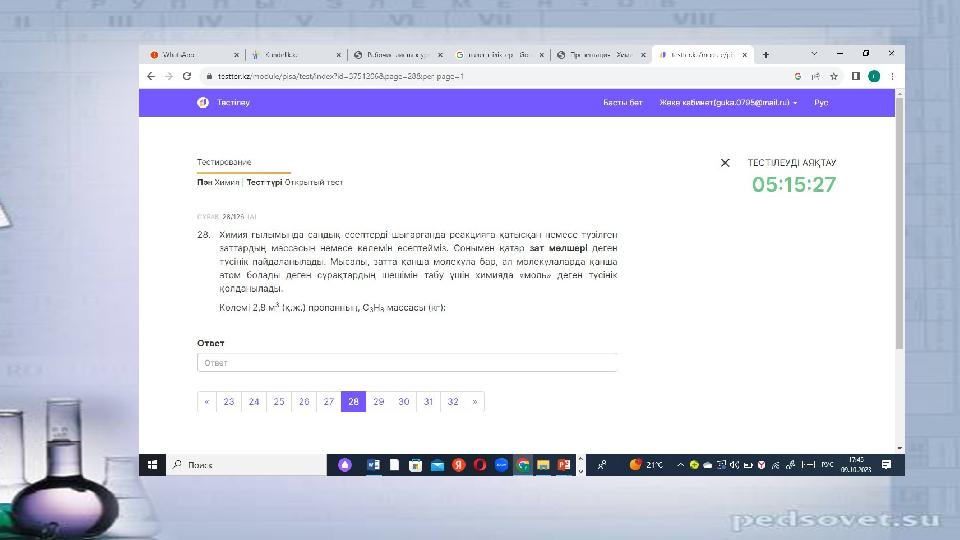Expand the tab search chevron

click(x=814, y=54)
